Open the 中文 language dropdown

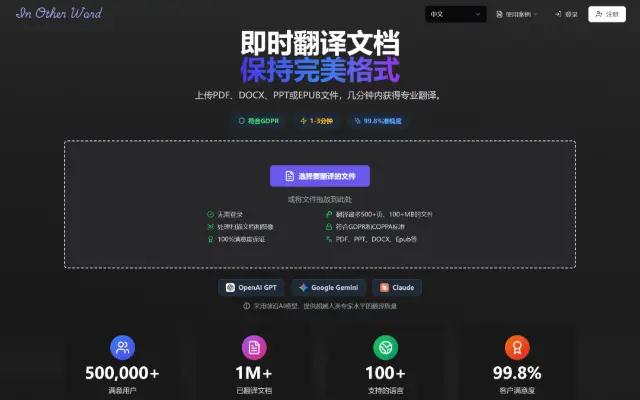(x=456, y=14)
